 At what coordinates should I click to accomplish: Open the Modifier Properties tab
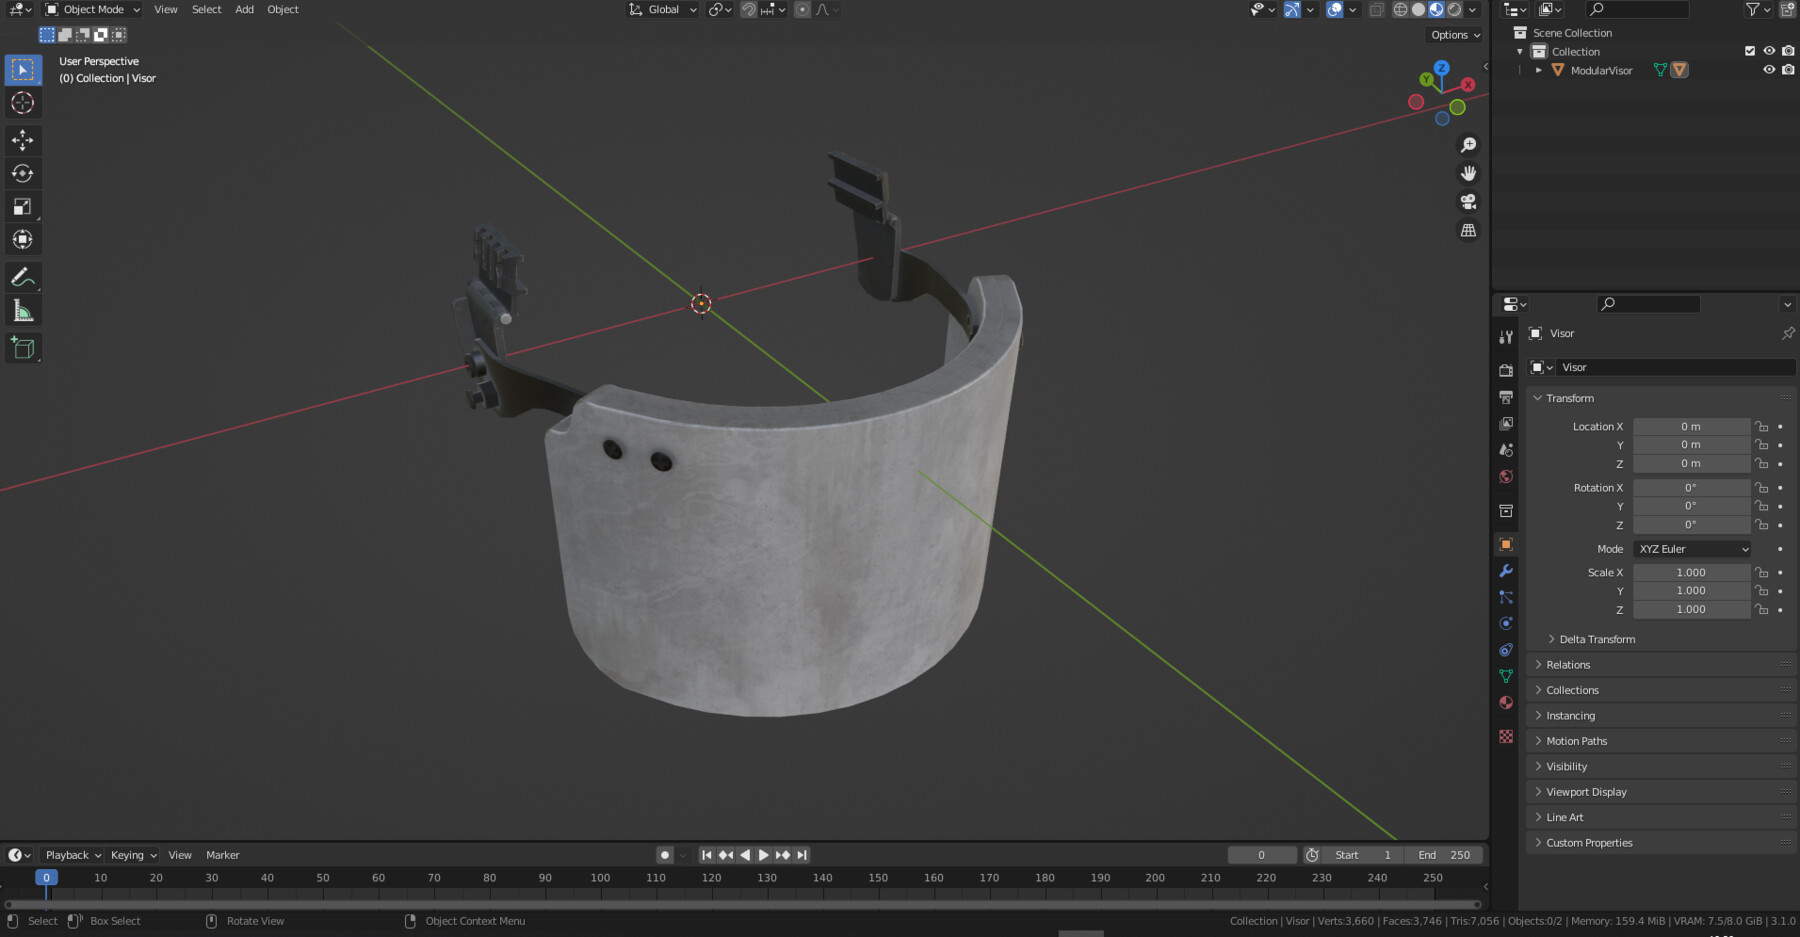(1506, 570)
